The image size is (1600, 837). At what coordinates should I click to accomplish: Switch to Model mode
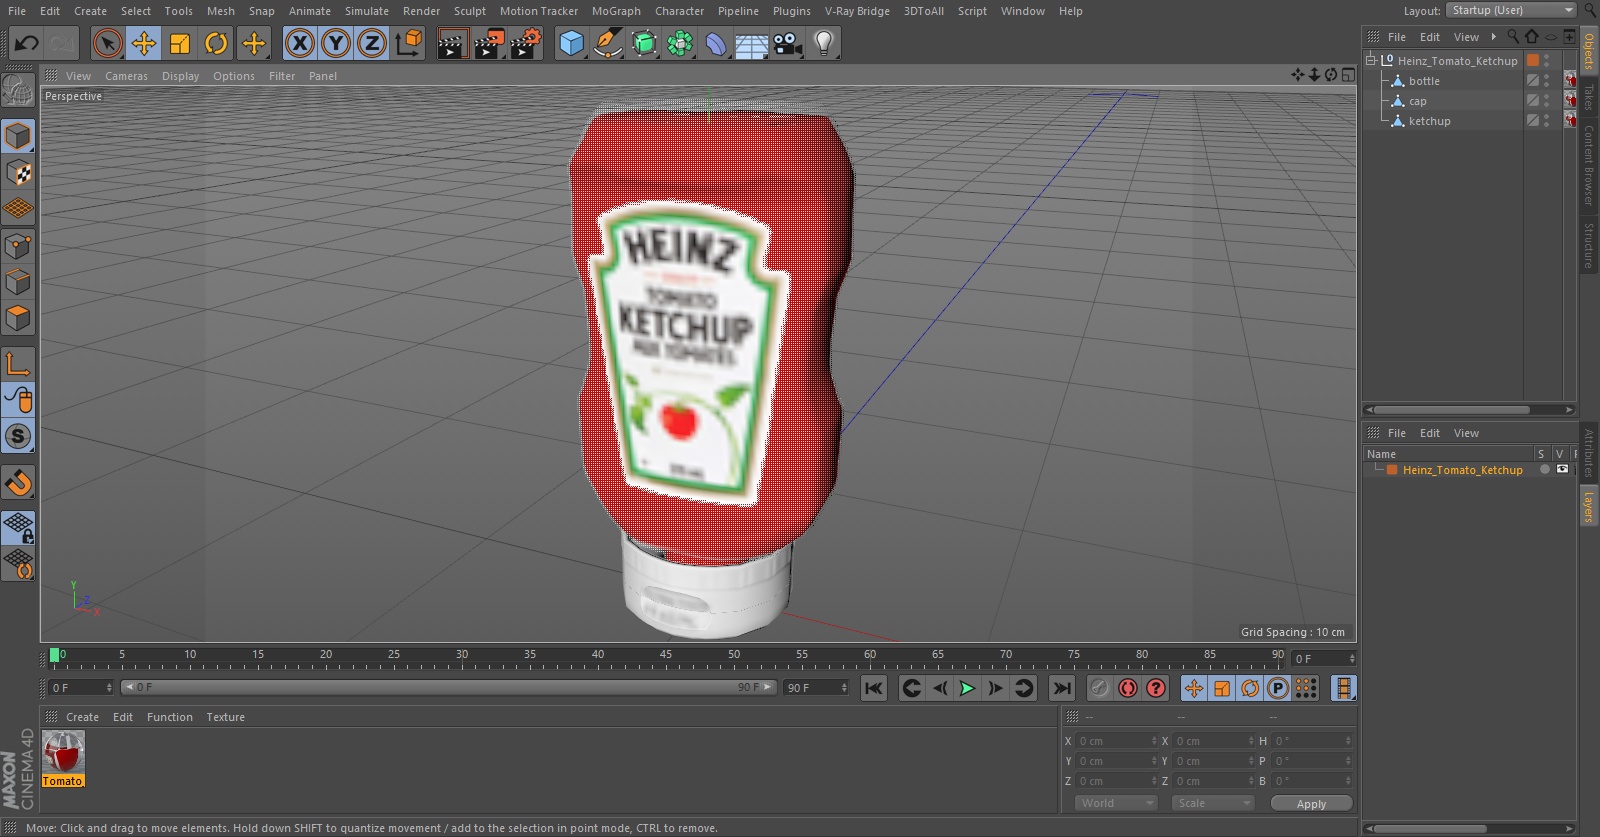pos(18,136)
